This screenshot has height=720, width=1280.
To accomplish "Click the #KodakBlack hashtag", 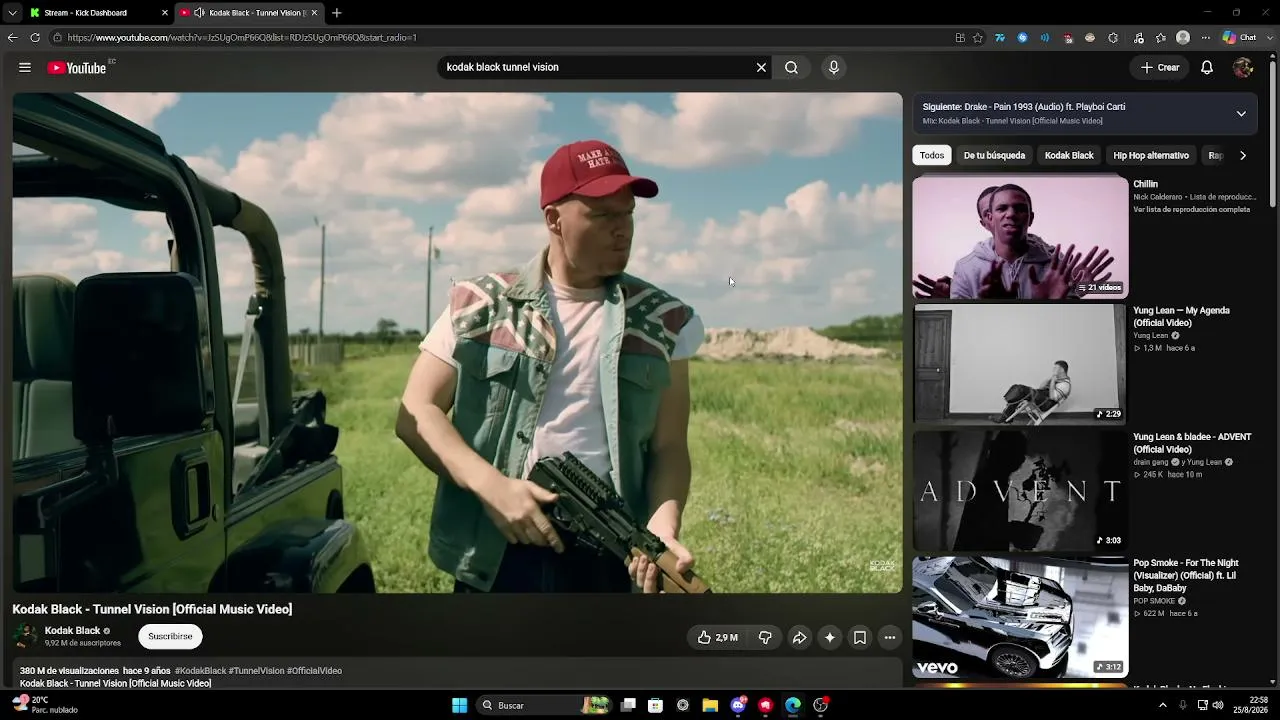I will coord(200,671).
